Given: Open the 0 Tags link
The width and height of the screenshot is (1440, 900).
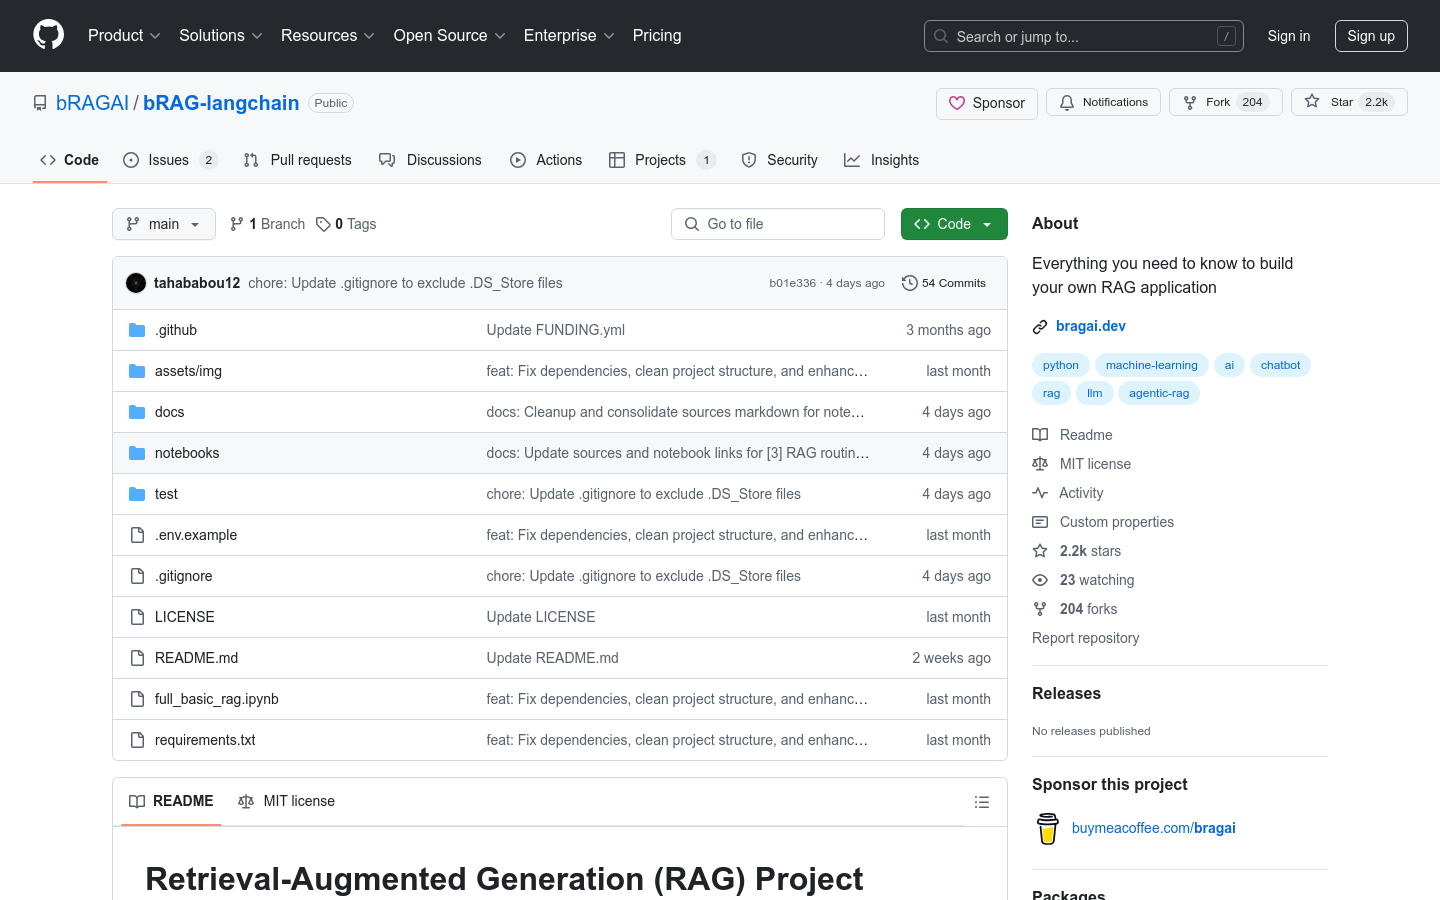Looking at the screenshot, I should click(346, 224).
